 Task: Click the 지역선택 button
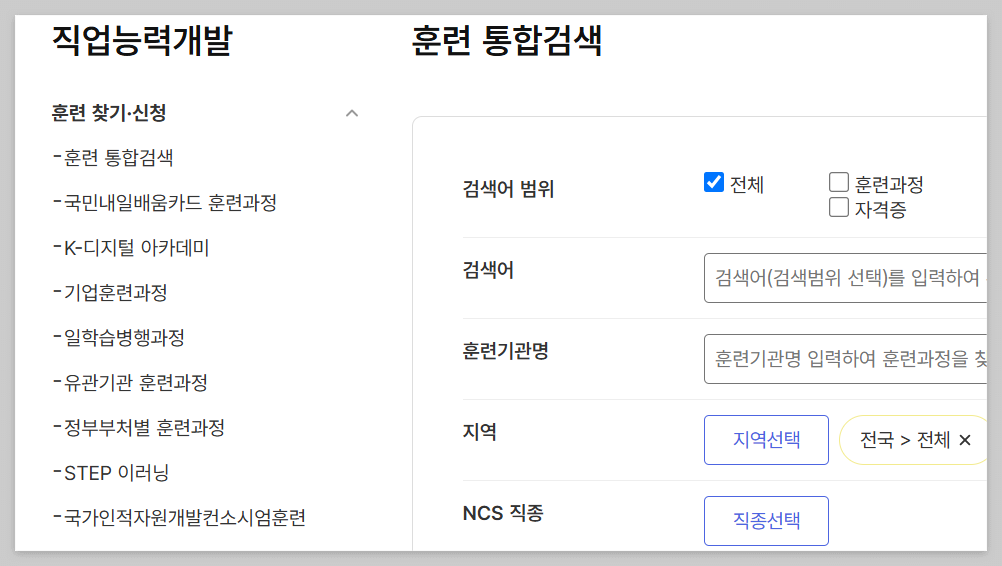766,440
